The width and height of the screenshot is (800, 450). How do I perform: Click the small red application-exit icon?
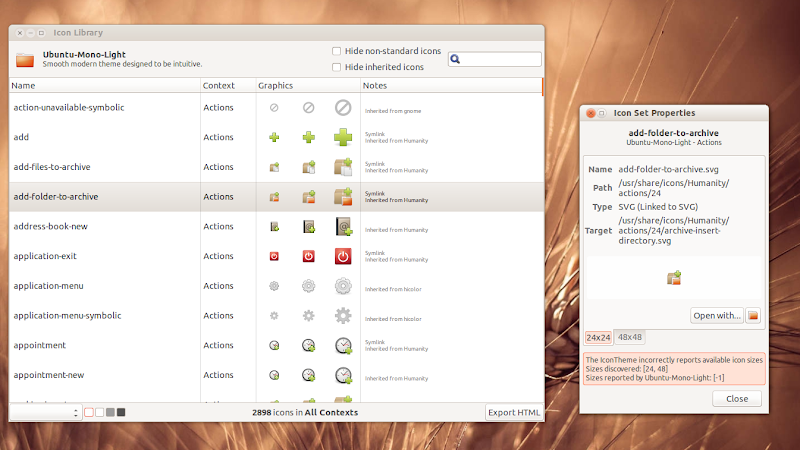click(x=274, y=256)
